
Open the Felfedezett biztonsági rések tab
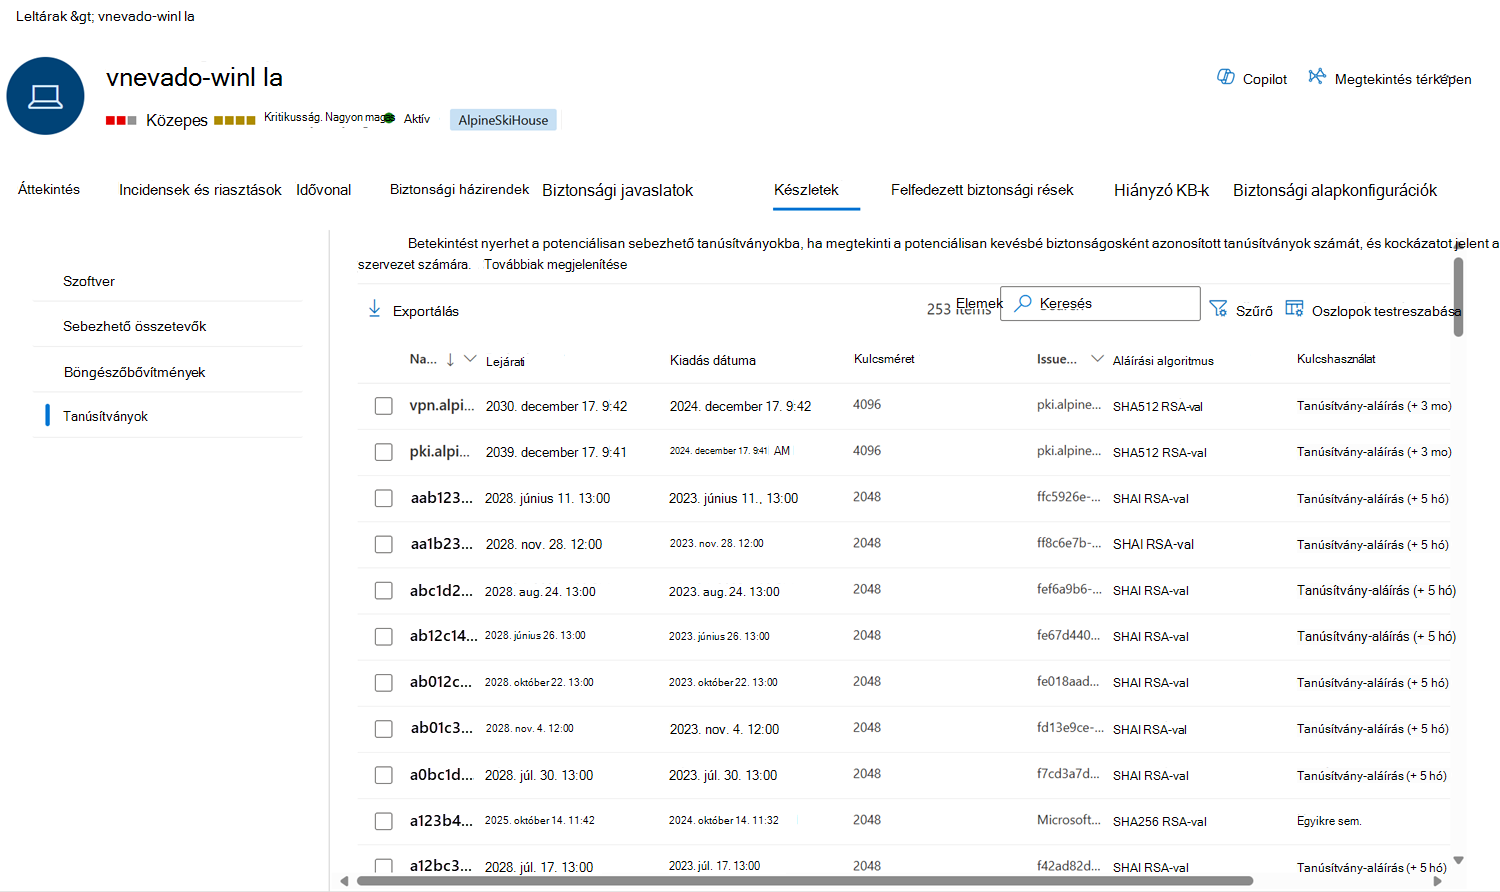click(x=982, y=190)
